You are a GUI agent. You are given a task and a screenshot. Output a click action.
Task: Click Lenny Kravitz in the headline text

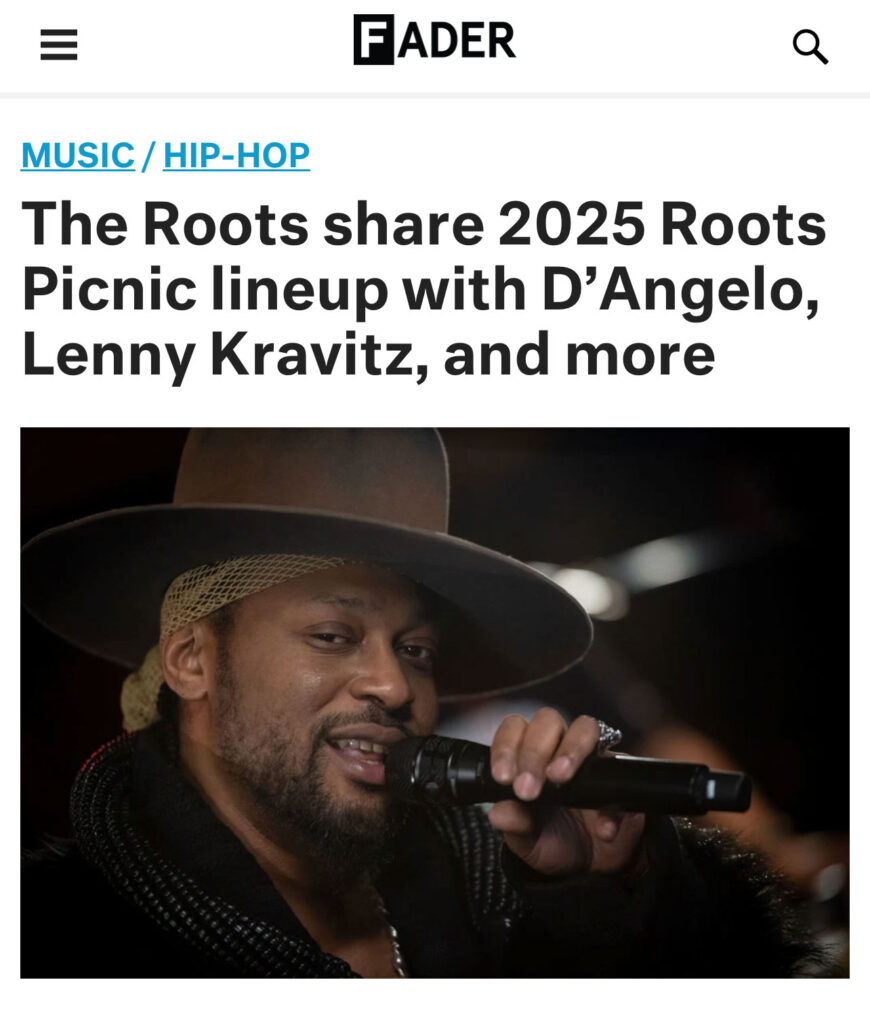226,356
